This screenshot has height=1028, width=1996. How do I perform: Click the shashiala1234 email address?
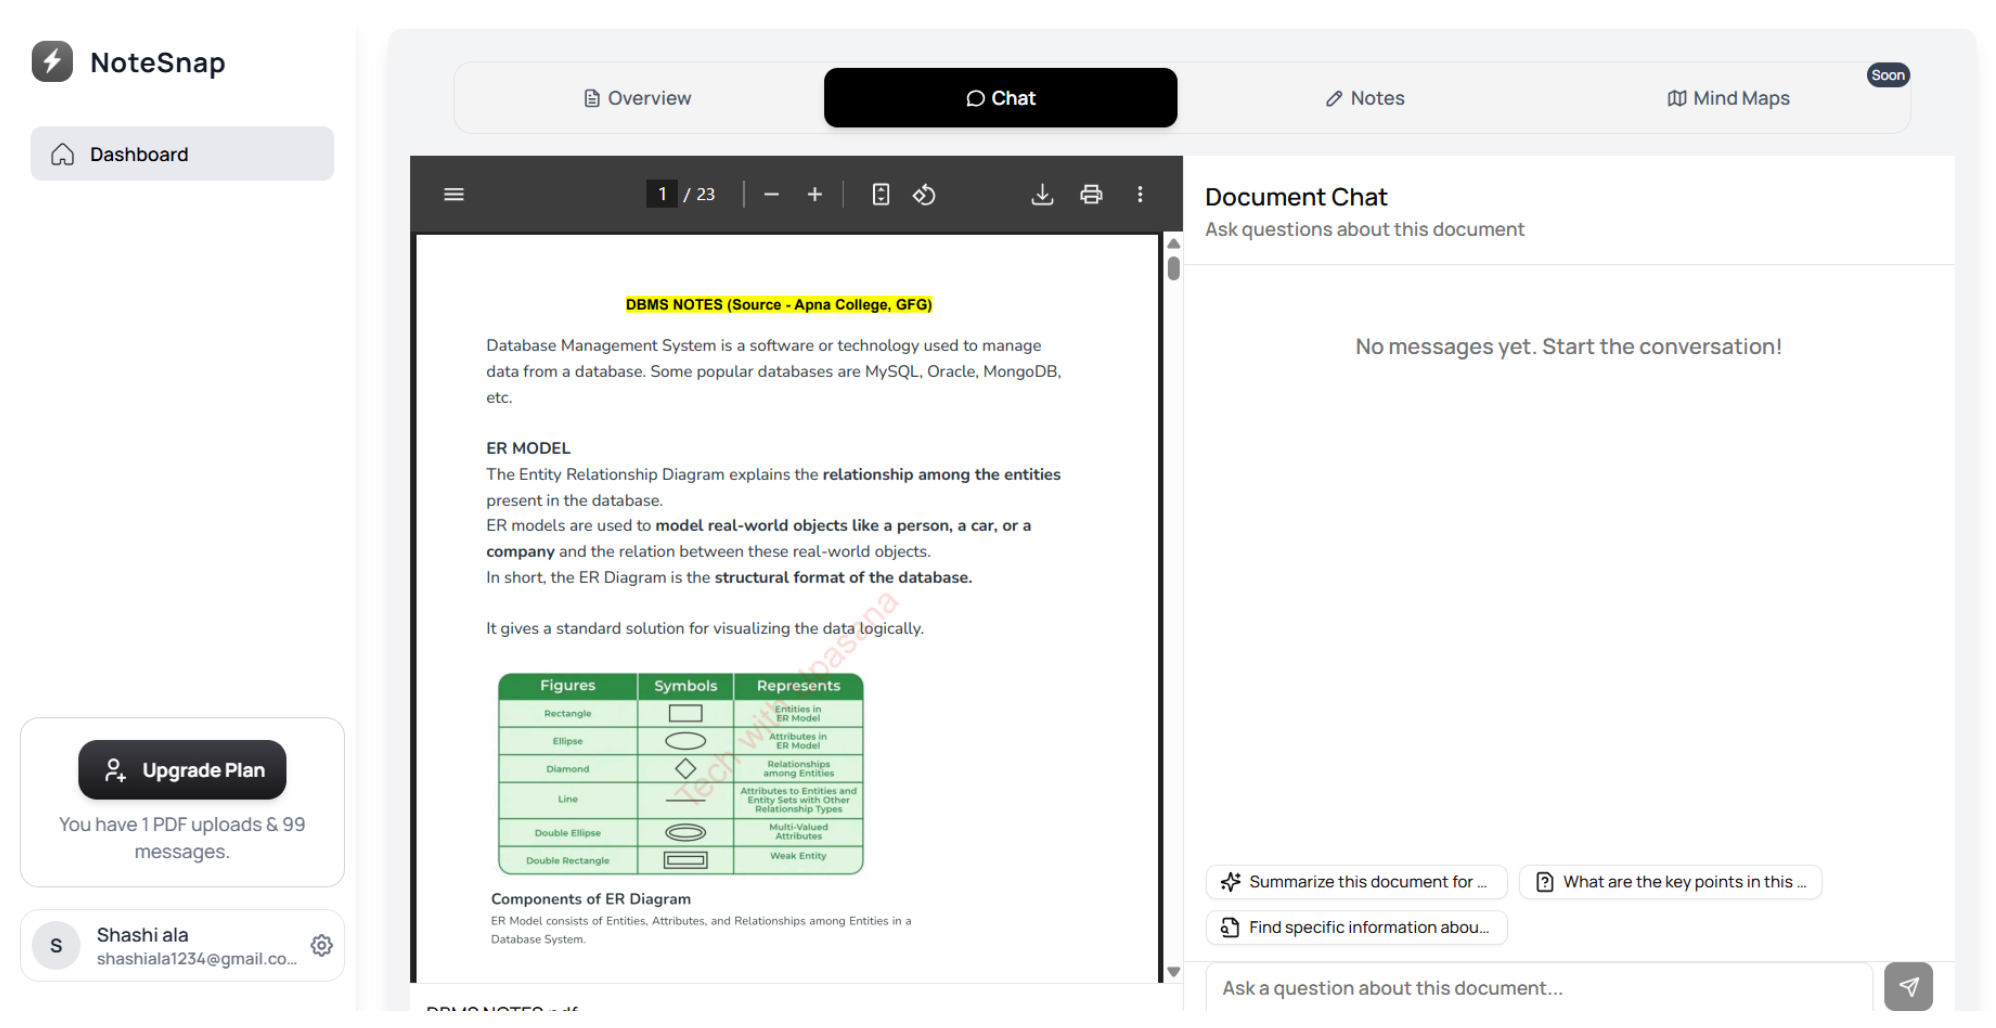click(x=197, y=959)
